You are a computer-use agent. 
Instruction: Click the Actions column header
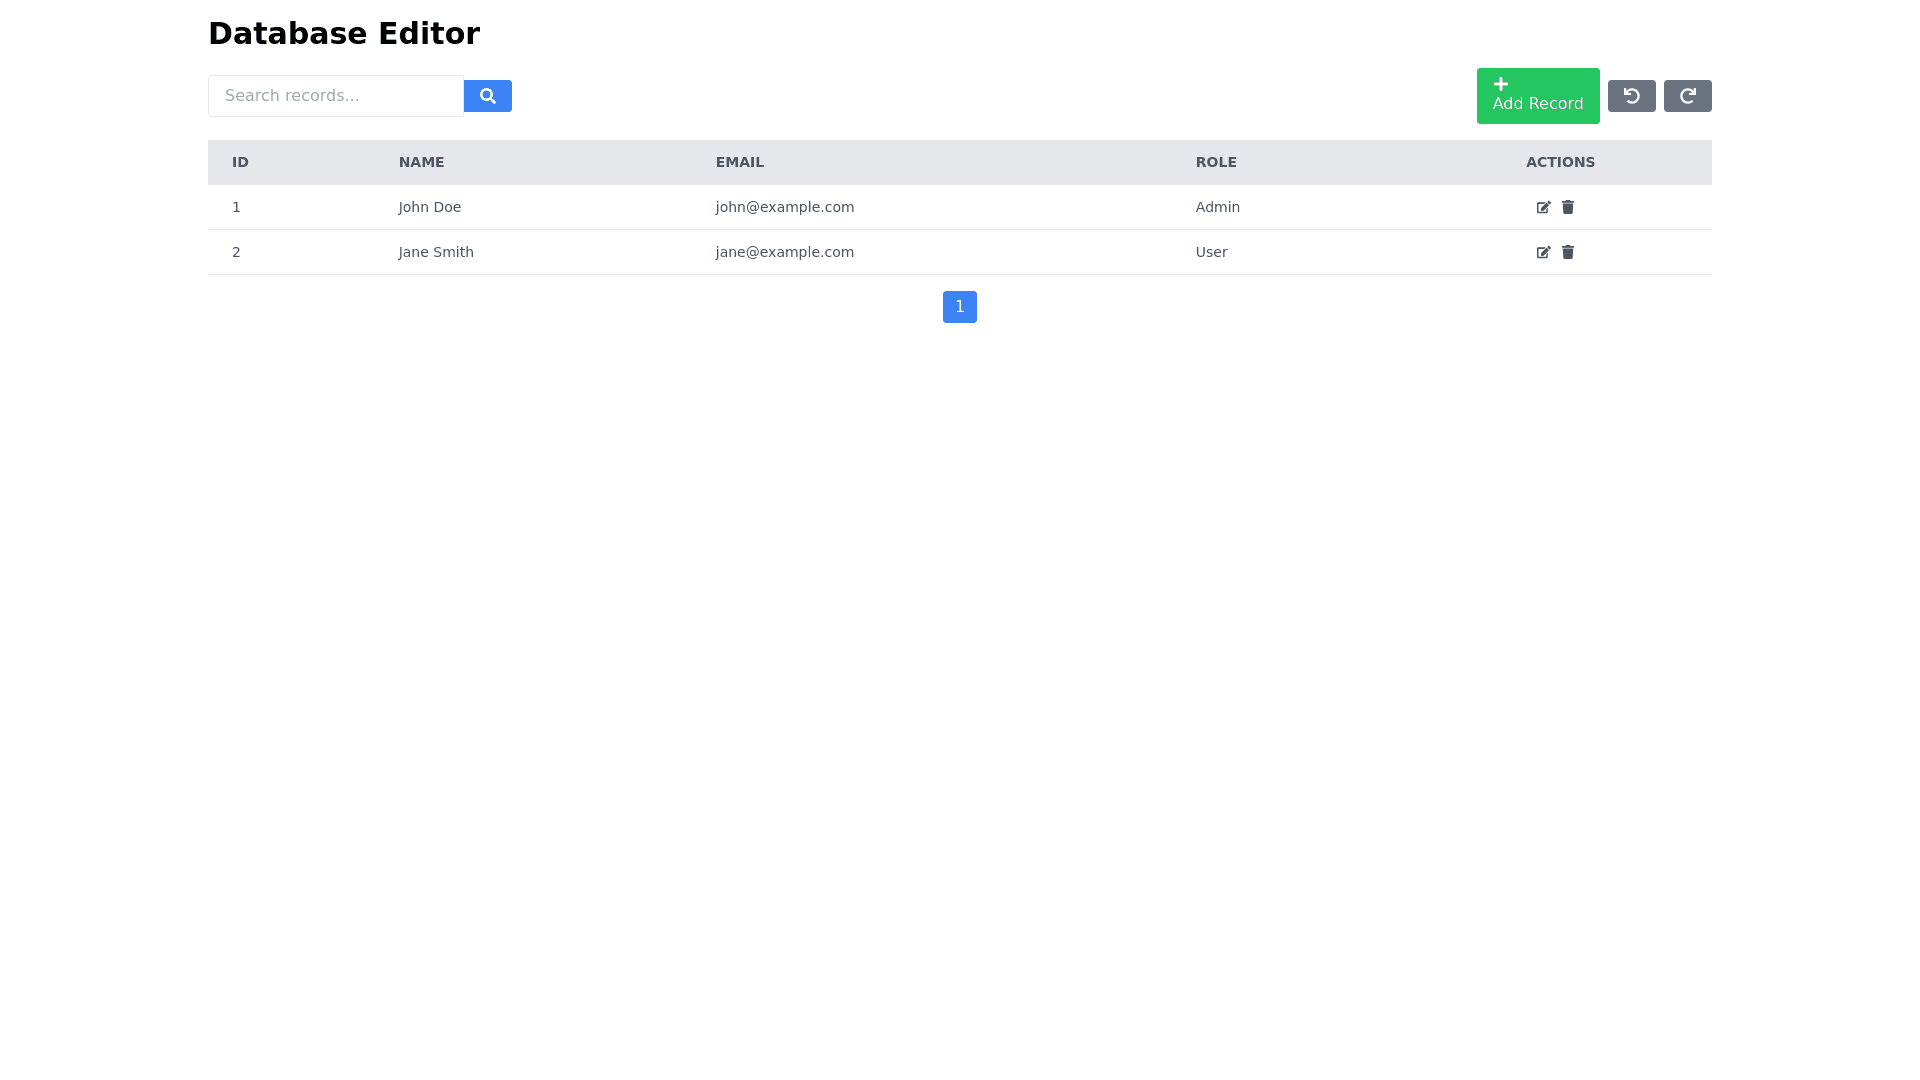(1559, 162)
